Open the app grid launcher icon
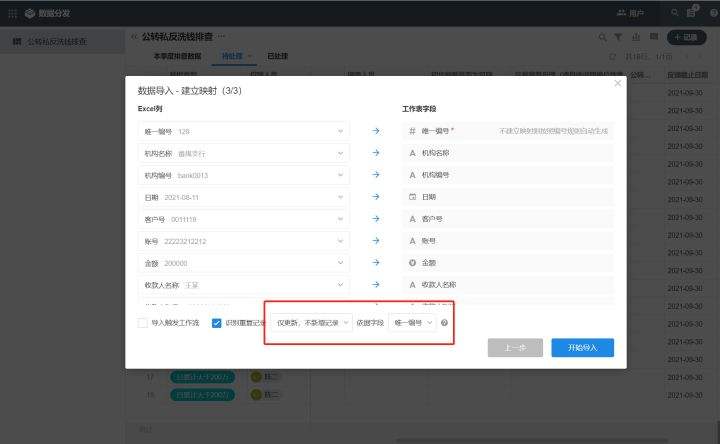The height and width of the screenshot is (444, 720). click(13, 13)
